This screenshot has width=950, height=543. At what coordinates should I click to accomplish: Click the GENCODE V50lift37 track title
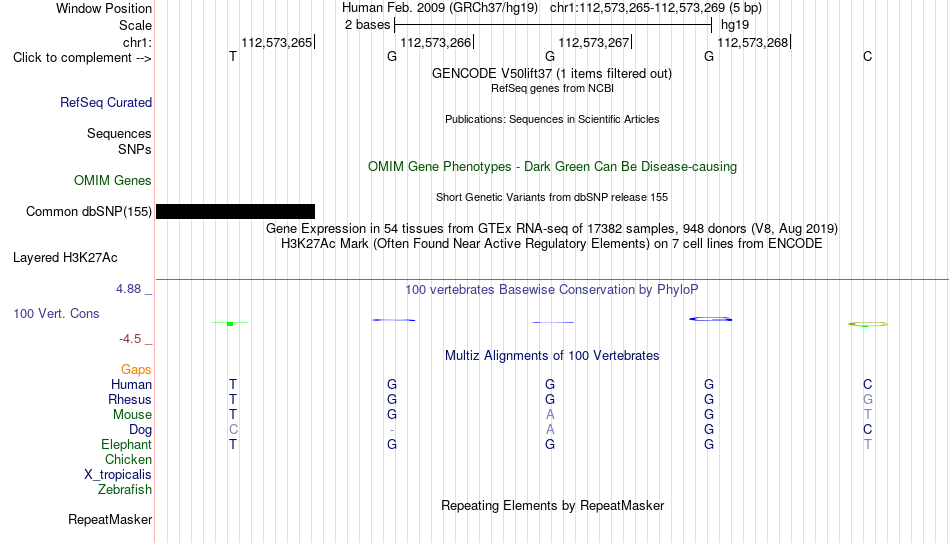[552, 74]
